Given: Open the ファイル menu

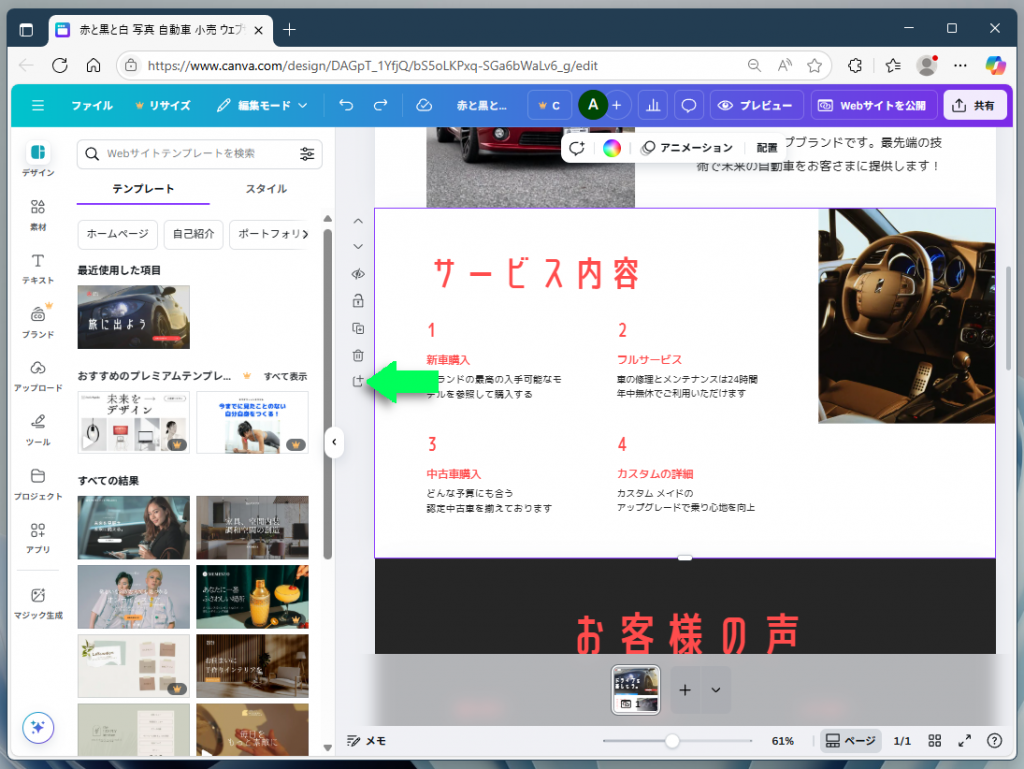Looking at the screenshot, I should coord(91,104).
